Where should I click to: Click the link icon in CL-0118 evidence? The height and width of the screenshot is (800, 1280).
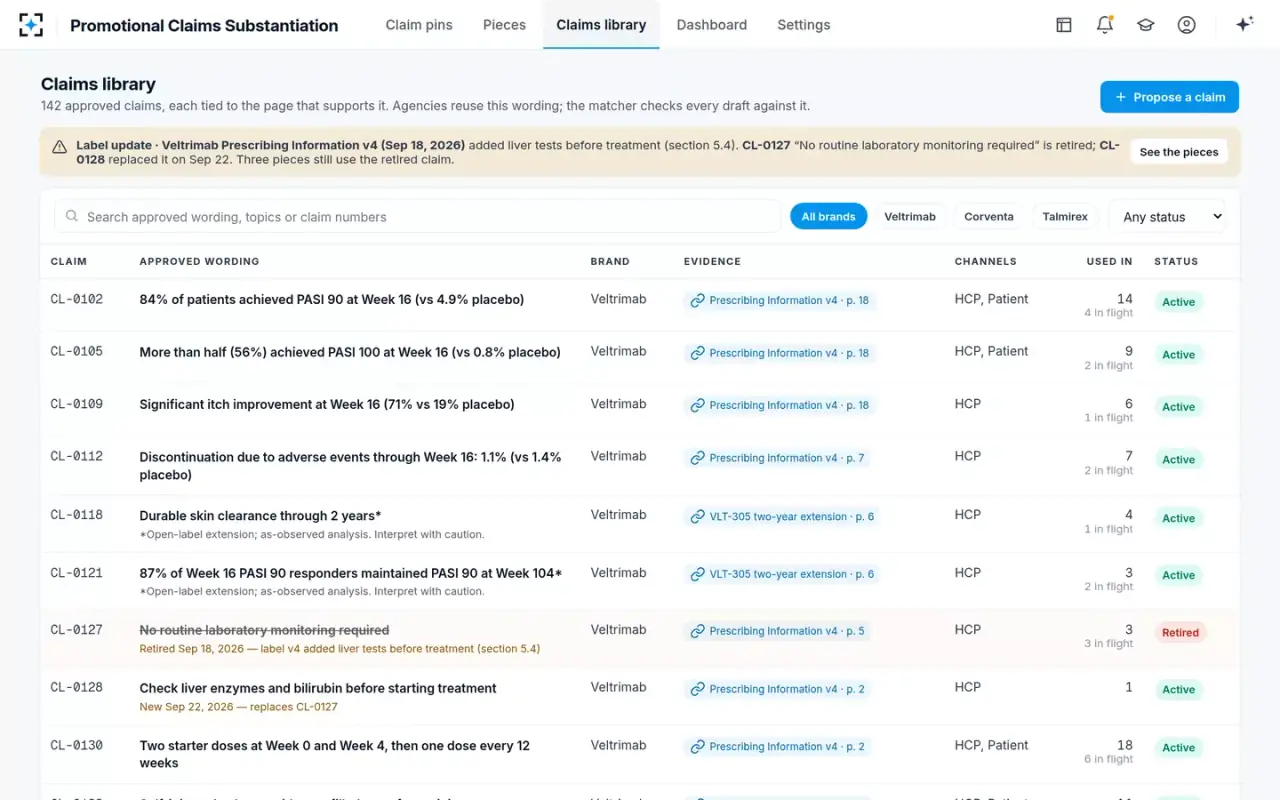pos(698,517)
